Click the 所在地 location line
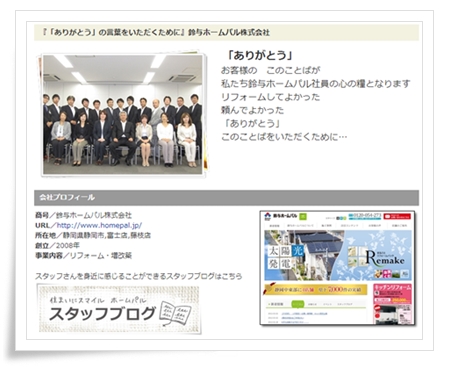 point(93,235)
